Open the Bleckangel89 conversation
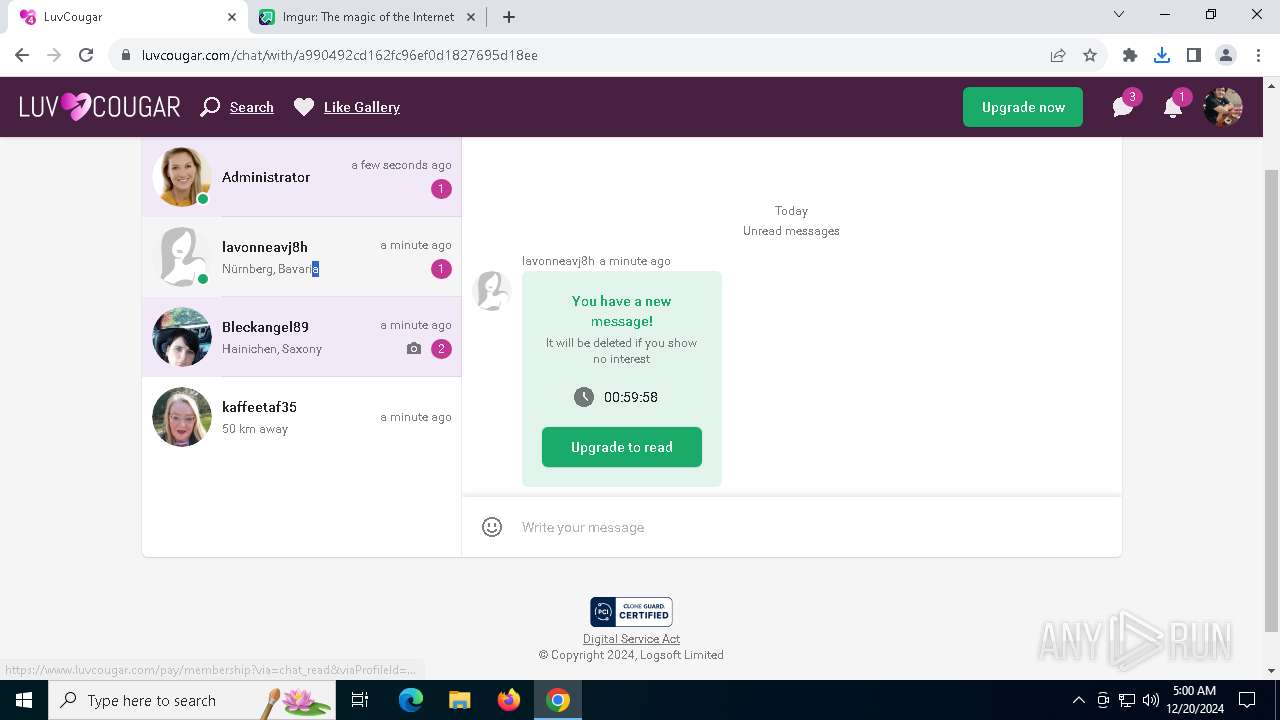Screen dimensions: 1280x720 [x=301, y=337]
